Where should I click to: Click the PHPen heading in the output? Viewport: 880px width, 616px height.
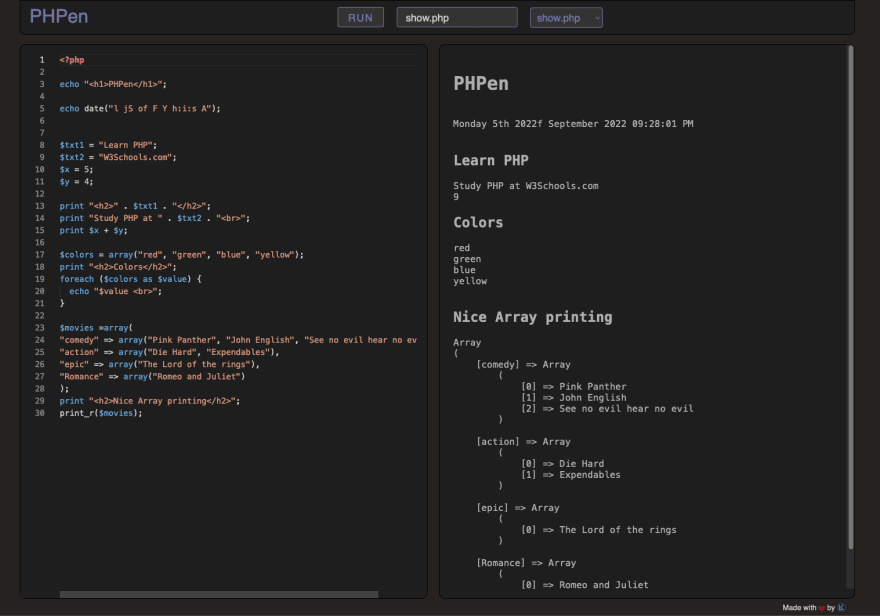pos(481,84)
